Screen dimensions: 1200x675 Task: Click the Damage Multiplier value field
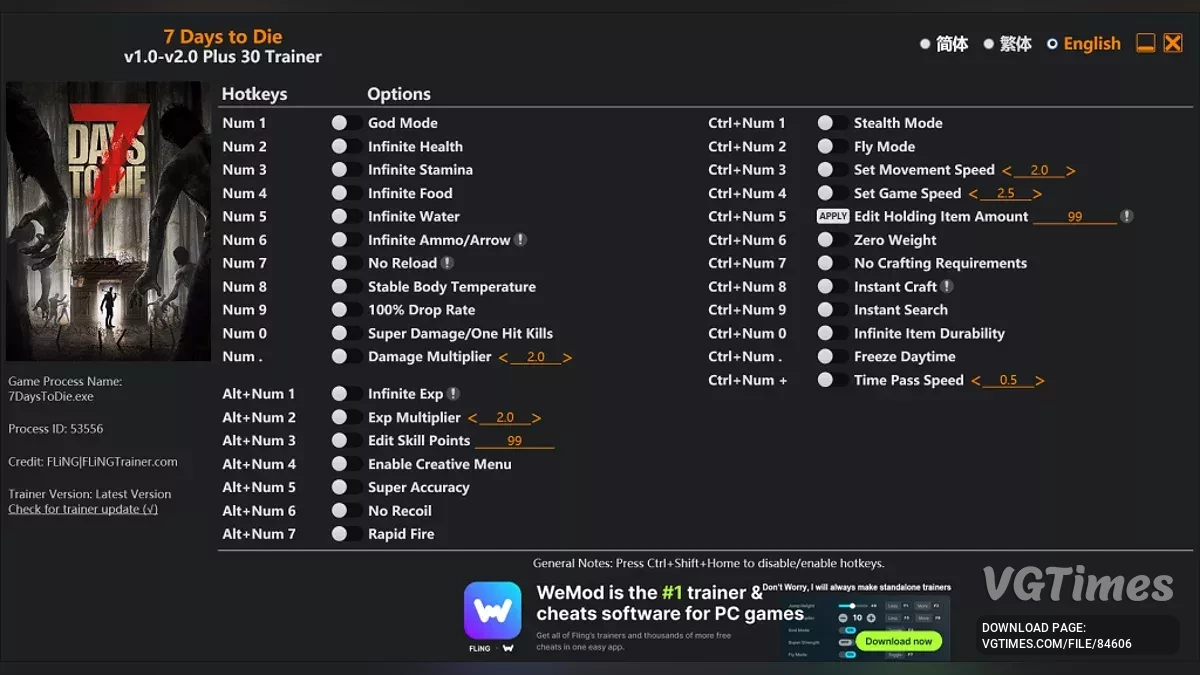(536, 357)
